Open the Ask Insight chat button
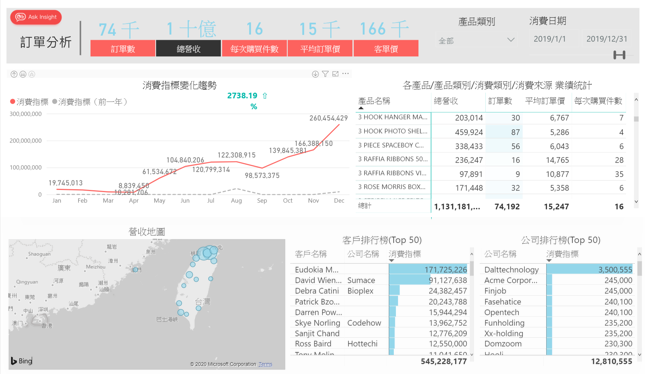The height and width of the screenshot is (374, 645). pos(36,17)
